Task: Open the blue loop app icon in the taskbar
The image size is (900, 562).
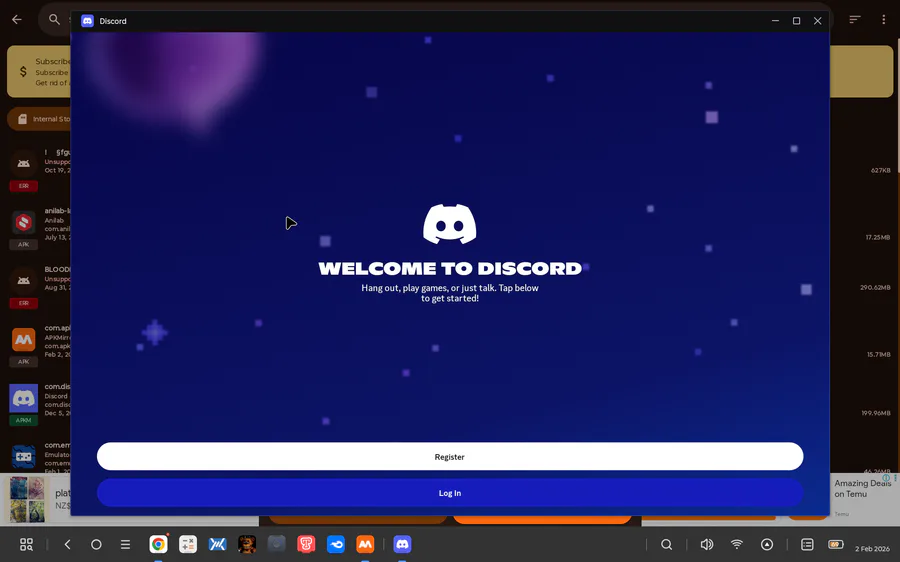Action: click(x=336, y=544)
